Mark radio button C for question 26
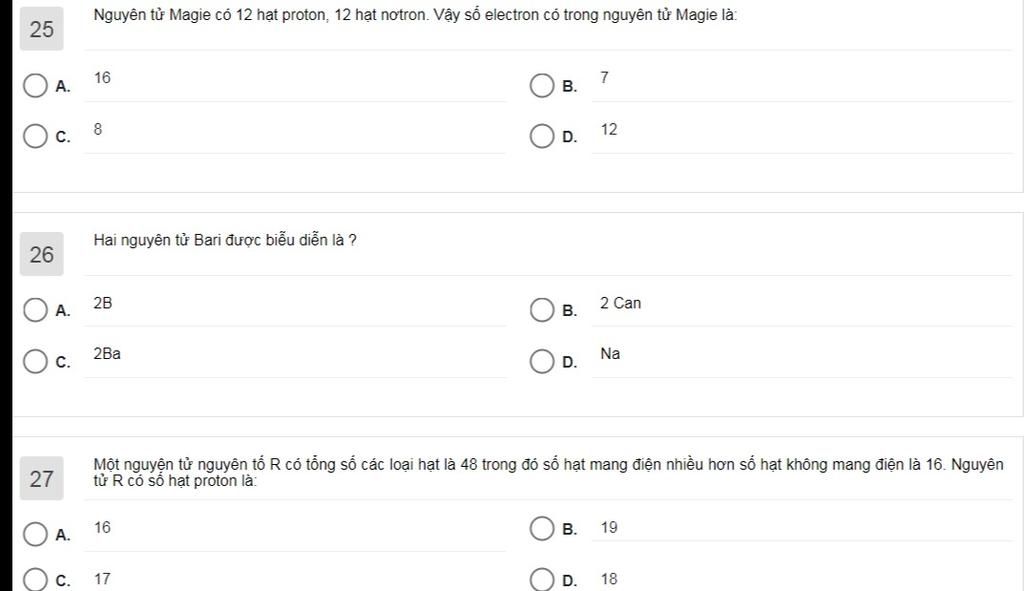The width and height of the screenshot is (1024, 591). pyautogui.click(x=35, y=361)
